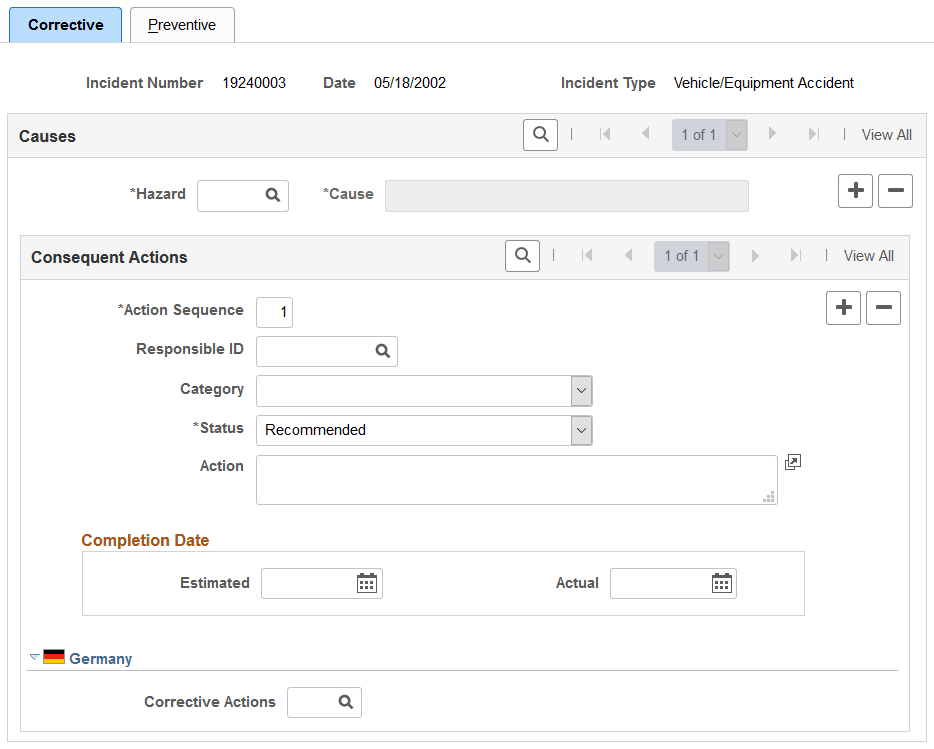This screenshot has width=934, height=749.
Task: Click the Germany section link
Action: [x=100, y=658]
